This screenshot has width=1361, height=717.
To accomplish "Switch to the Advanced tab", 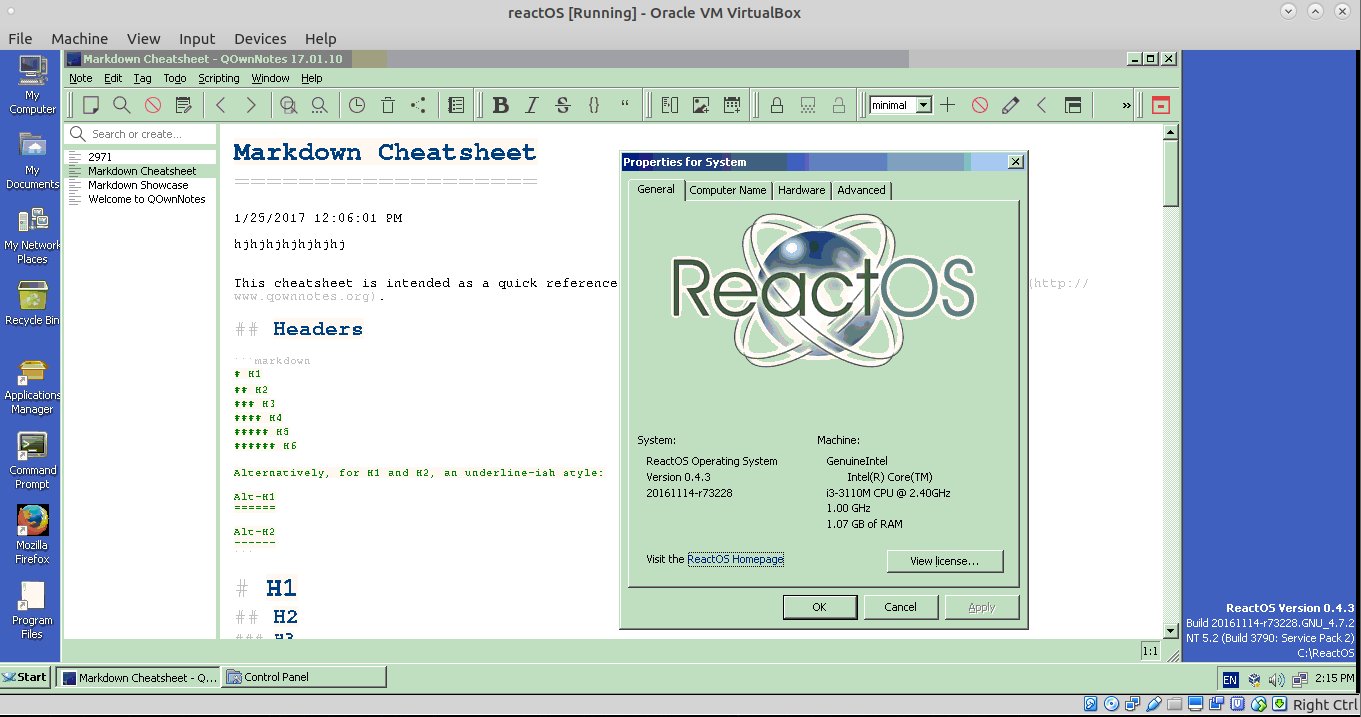I will click(x=861, y=190).
